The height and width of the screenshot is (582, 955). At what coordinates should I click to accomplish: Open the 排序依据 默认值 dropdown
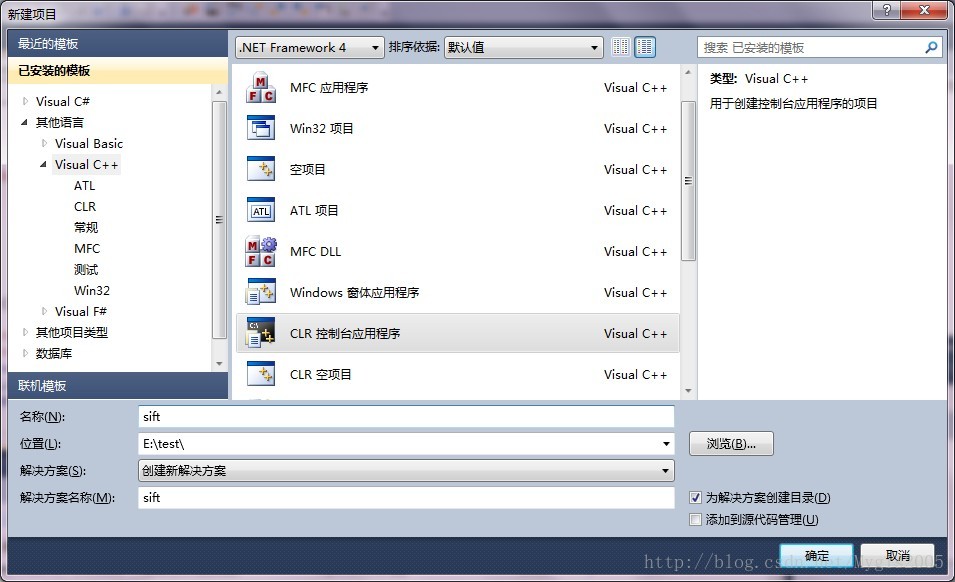tap(523, 47)
